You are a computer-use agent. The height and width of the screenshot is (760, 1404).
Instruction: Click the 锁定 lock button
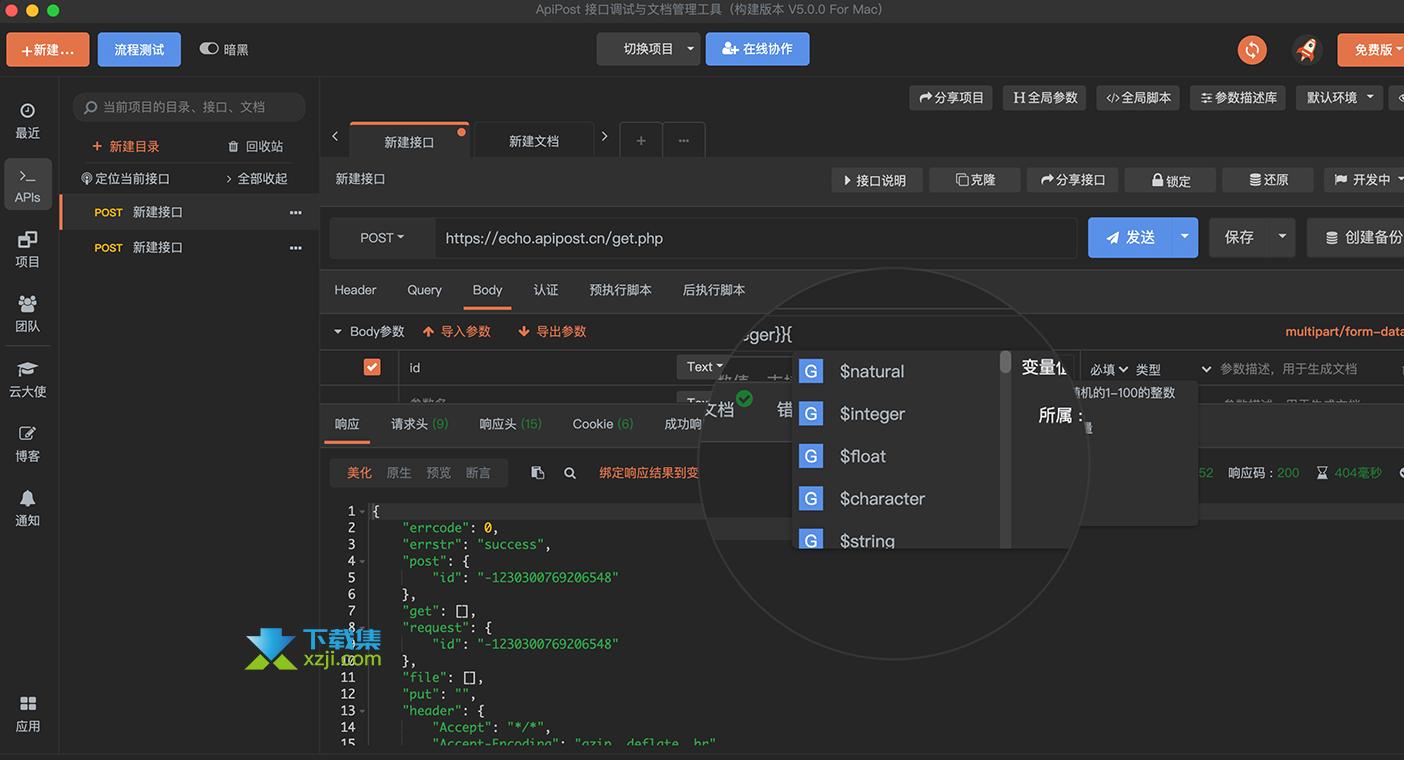pyautogui.click(x=1170, y=180)
